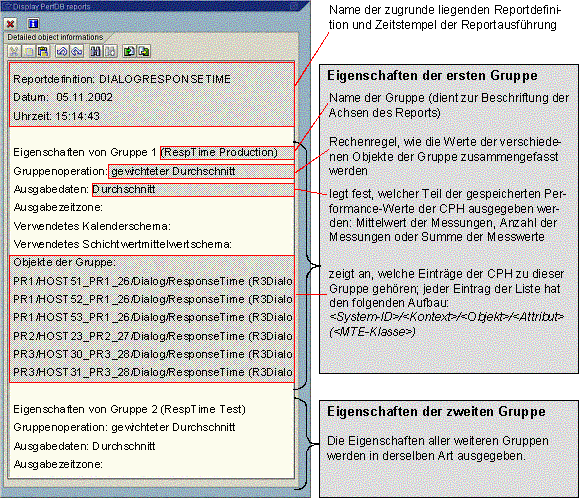The width and height of the screenshot is (580, 500).
Task: Click the Copy icon in the text toolbar
Action: 28,51
